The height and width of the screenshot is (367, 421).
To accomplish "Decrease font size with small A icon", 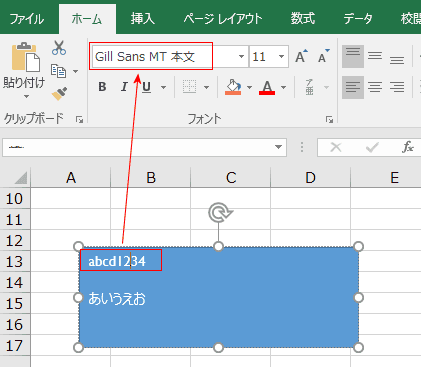I will point(323,56).
